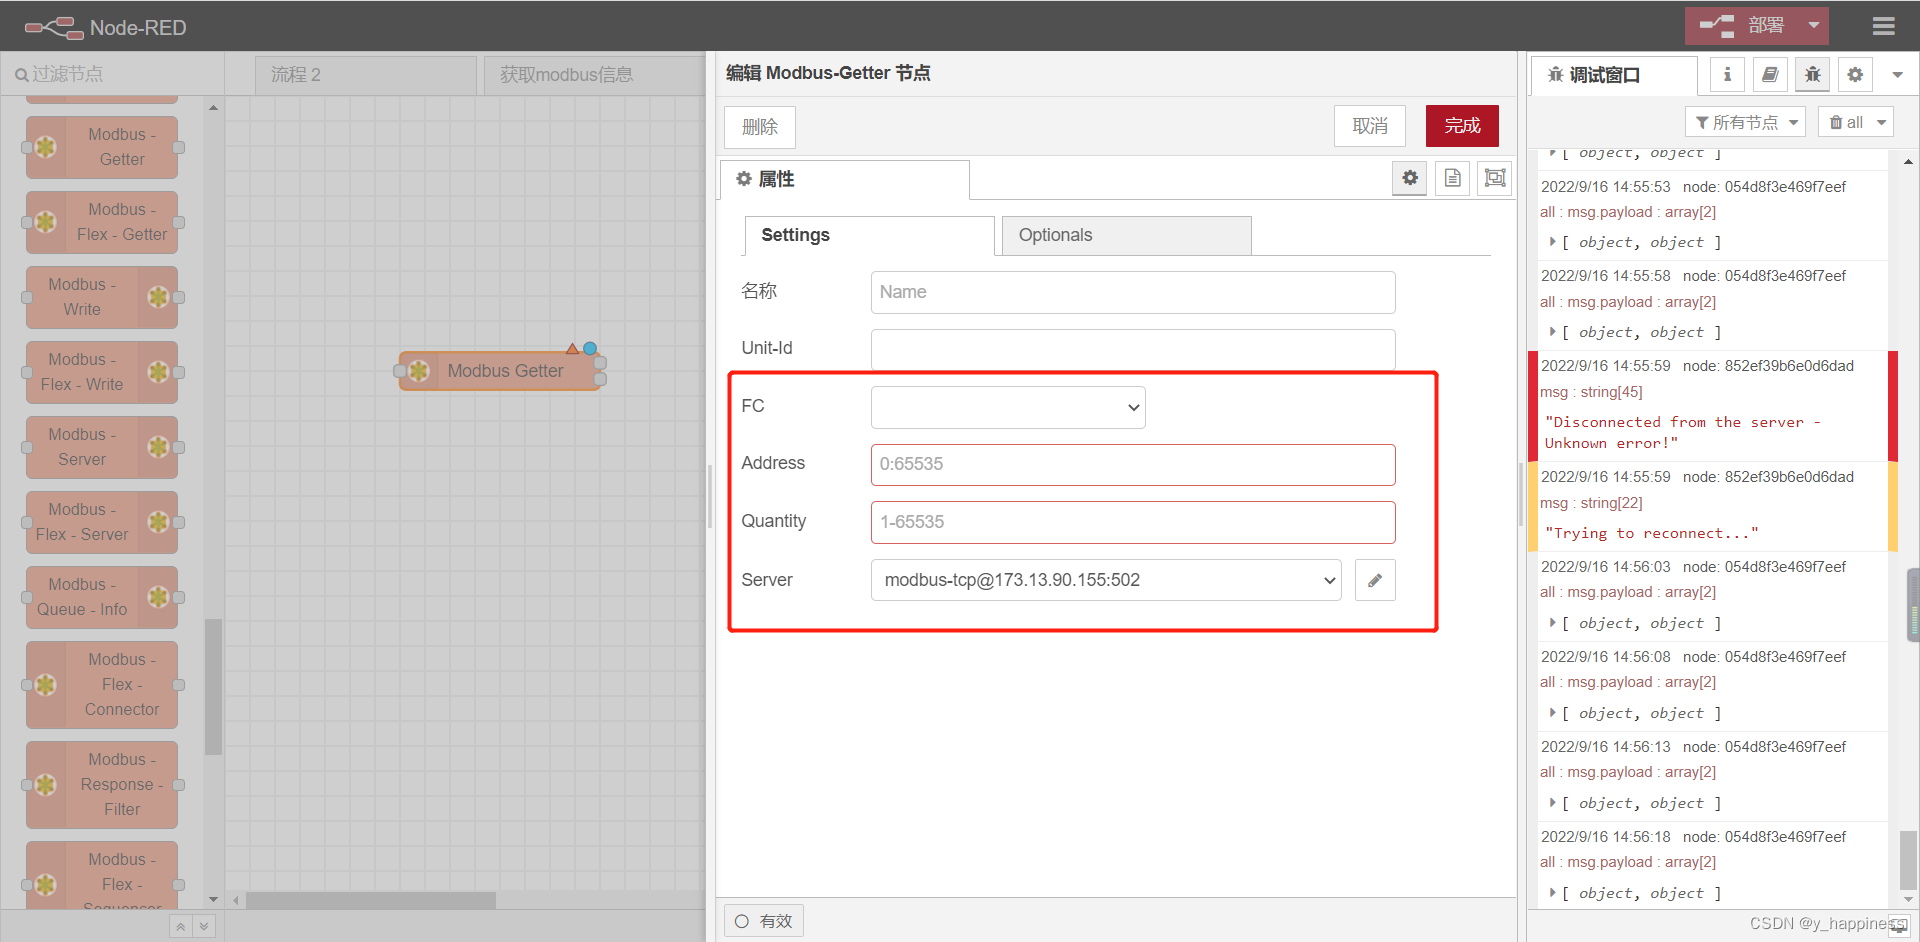Open the help book sidebar icon
1920x942 pixels.
(1770, 74)
